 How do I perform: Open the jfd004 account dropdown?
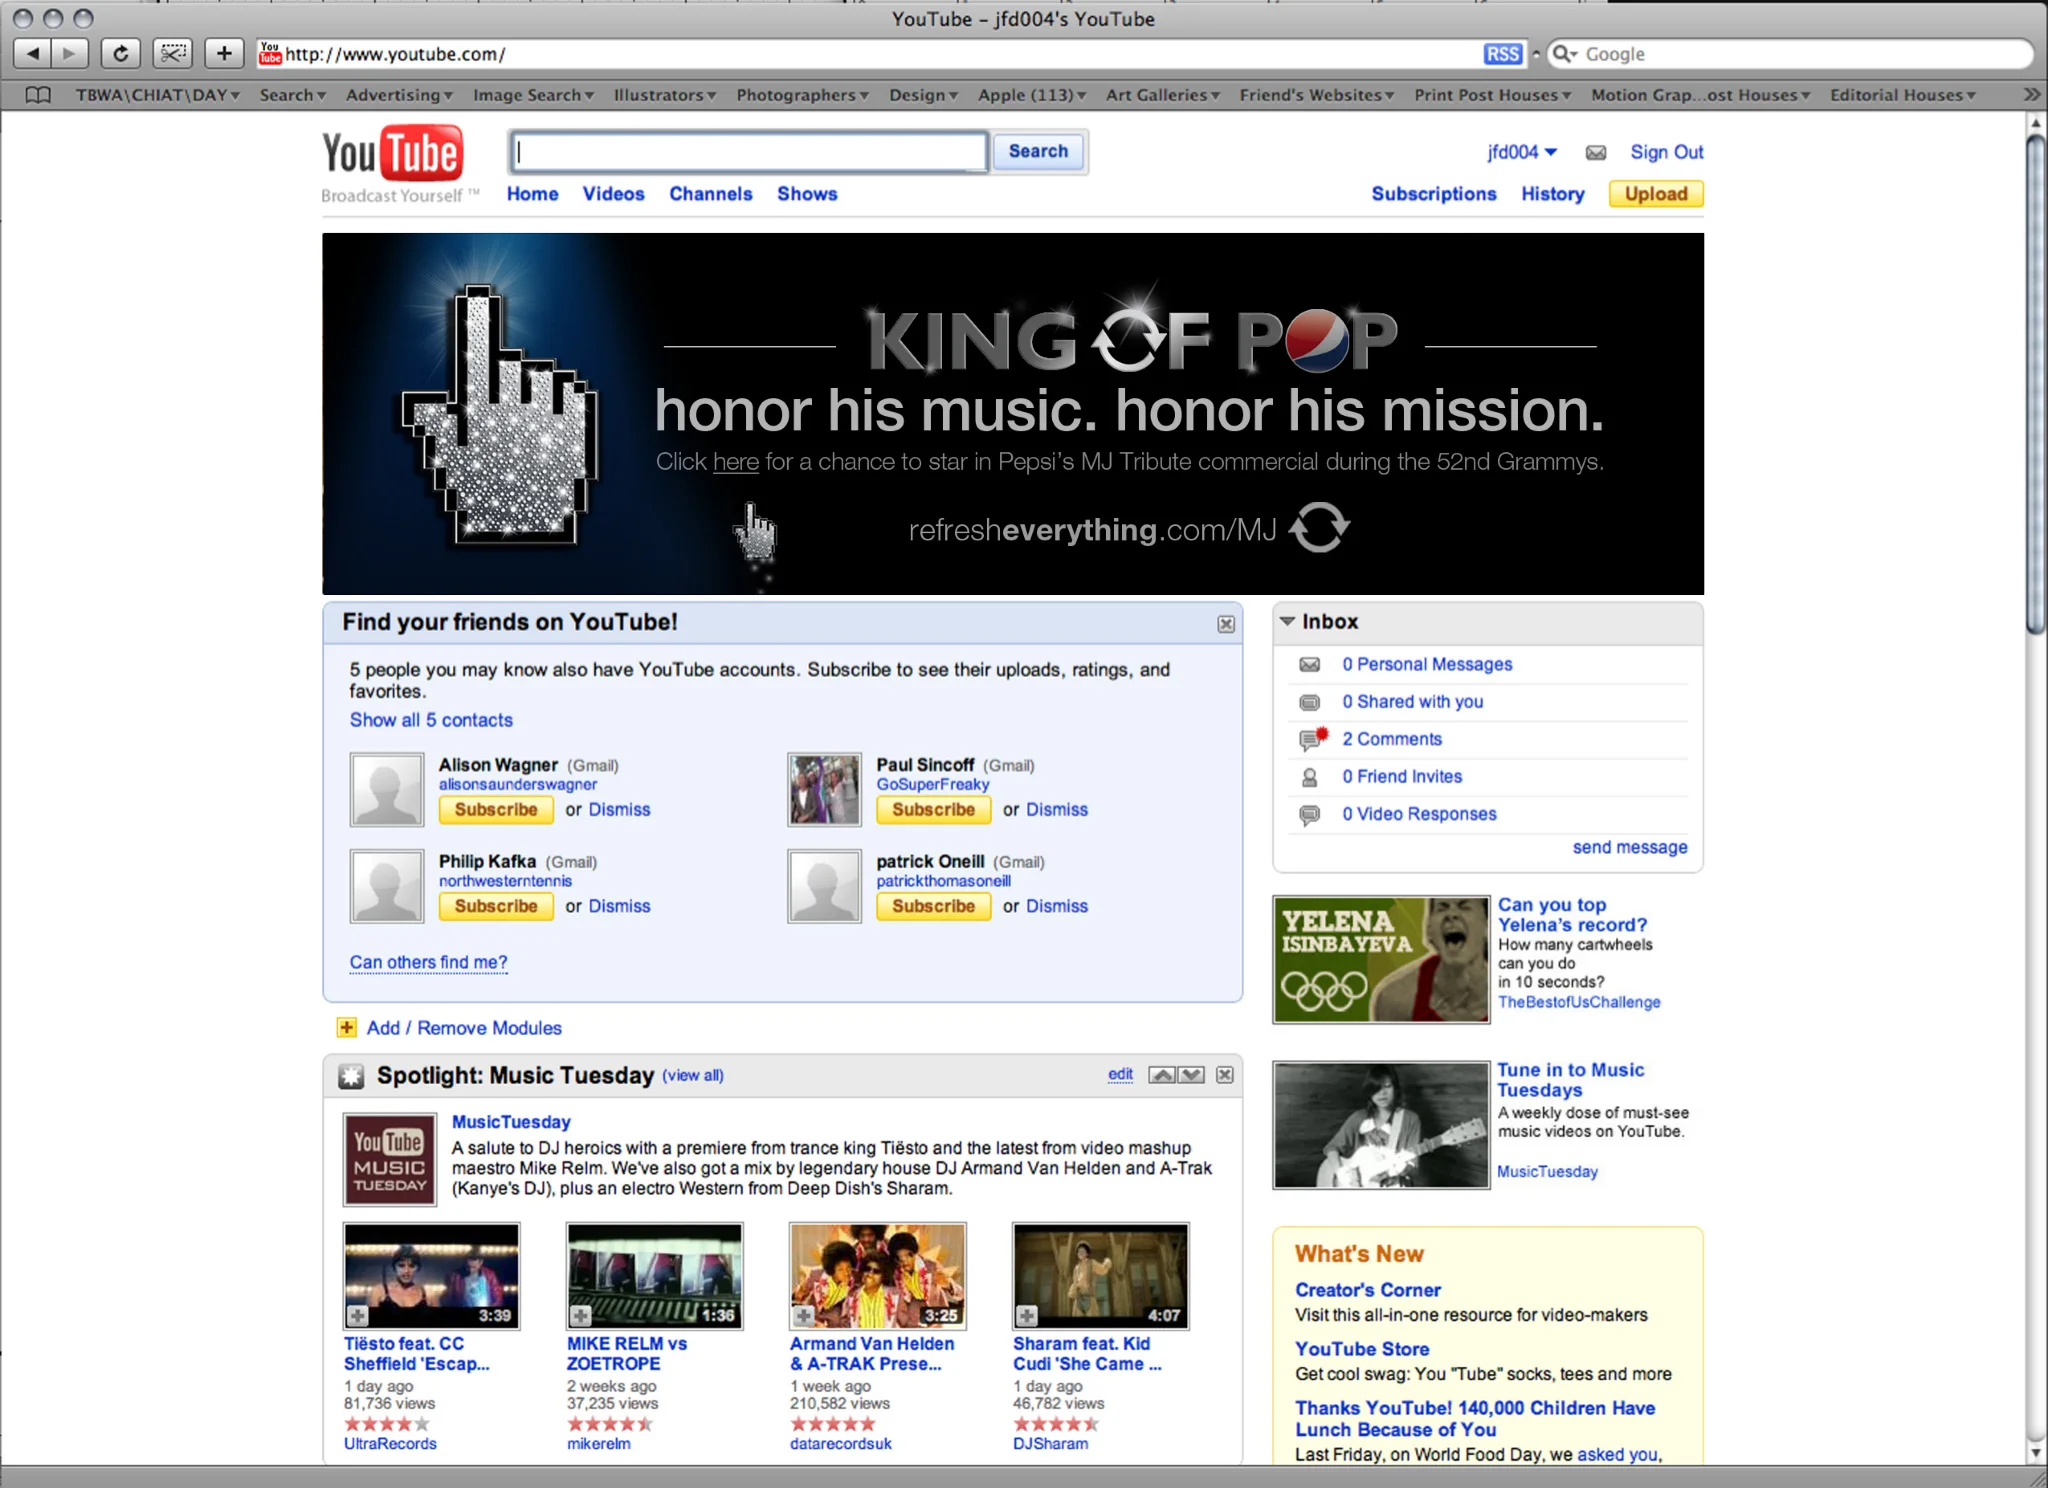coord(1522,152)
